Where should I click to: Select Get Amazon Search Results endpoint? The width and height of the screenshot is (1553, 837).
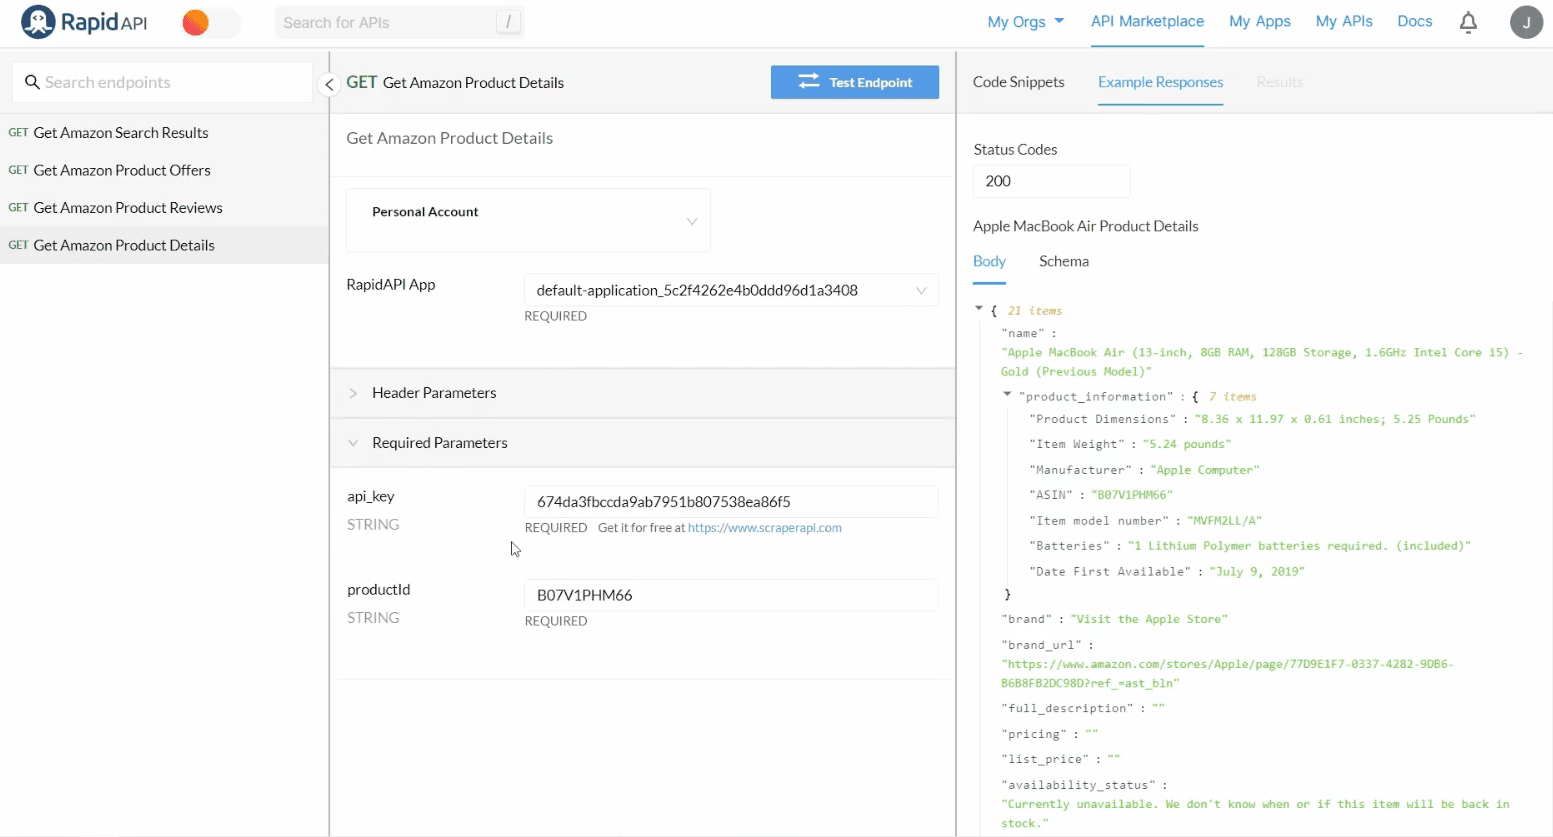click(164, 132)
